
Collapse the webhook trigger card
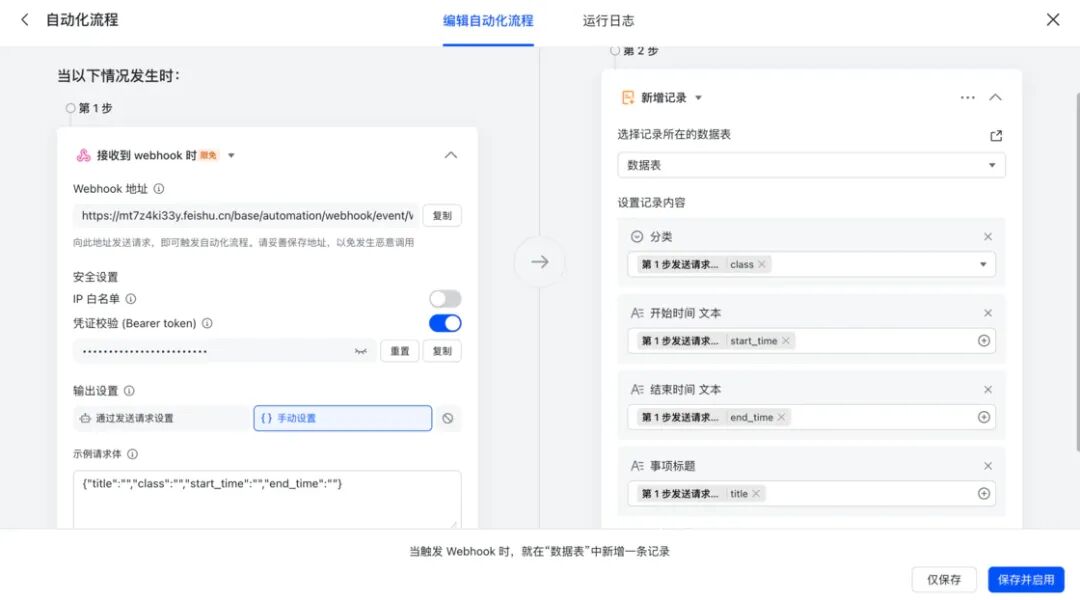(x=450, y=155)
